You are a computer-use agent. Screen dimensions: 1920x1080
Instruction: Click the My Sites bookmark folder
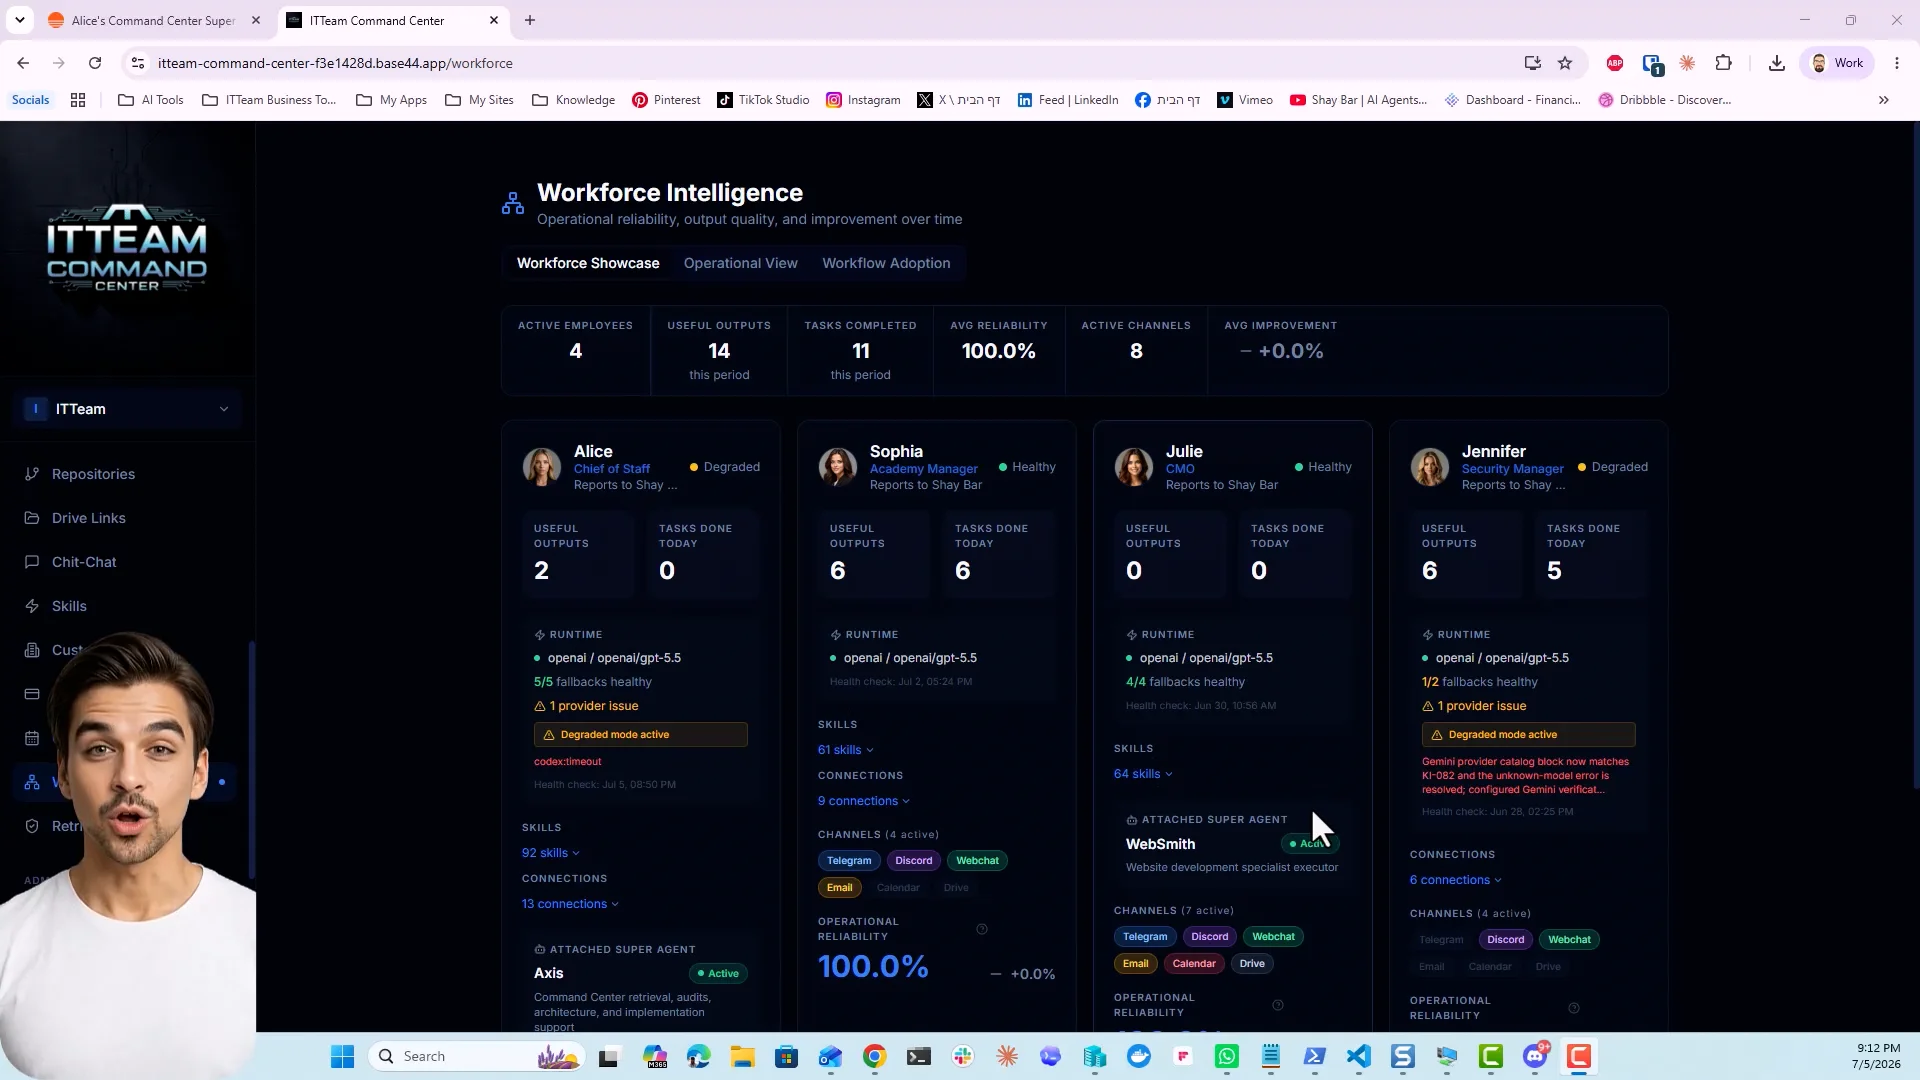[479, 100]
